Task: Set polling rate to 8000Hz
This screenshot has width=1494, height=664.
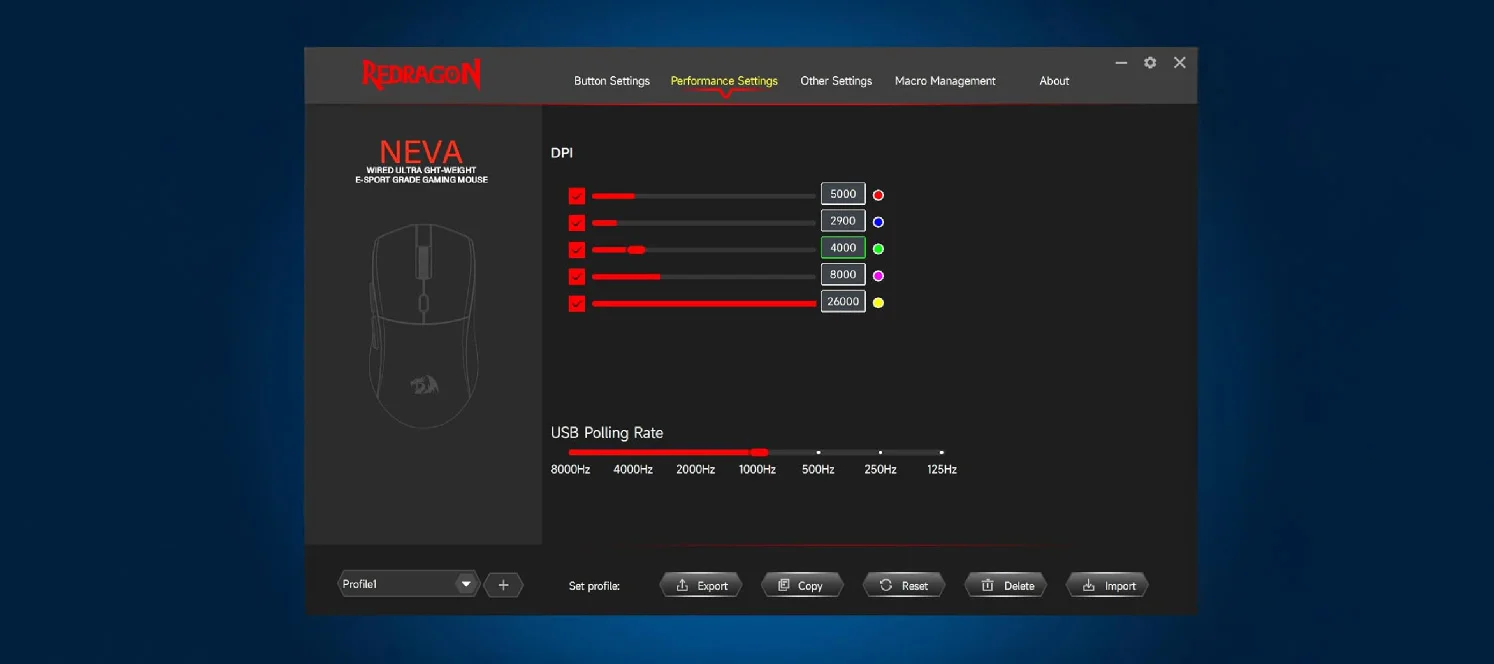Action: point(570,469)
